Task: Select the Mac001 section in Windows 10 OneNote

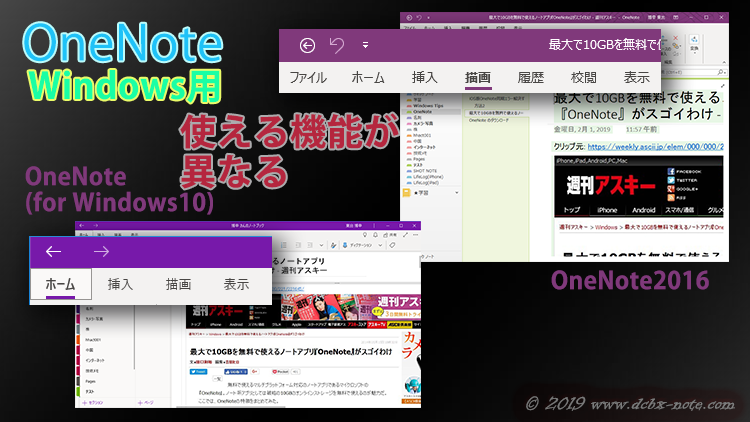Action: coord(93,340)
